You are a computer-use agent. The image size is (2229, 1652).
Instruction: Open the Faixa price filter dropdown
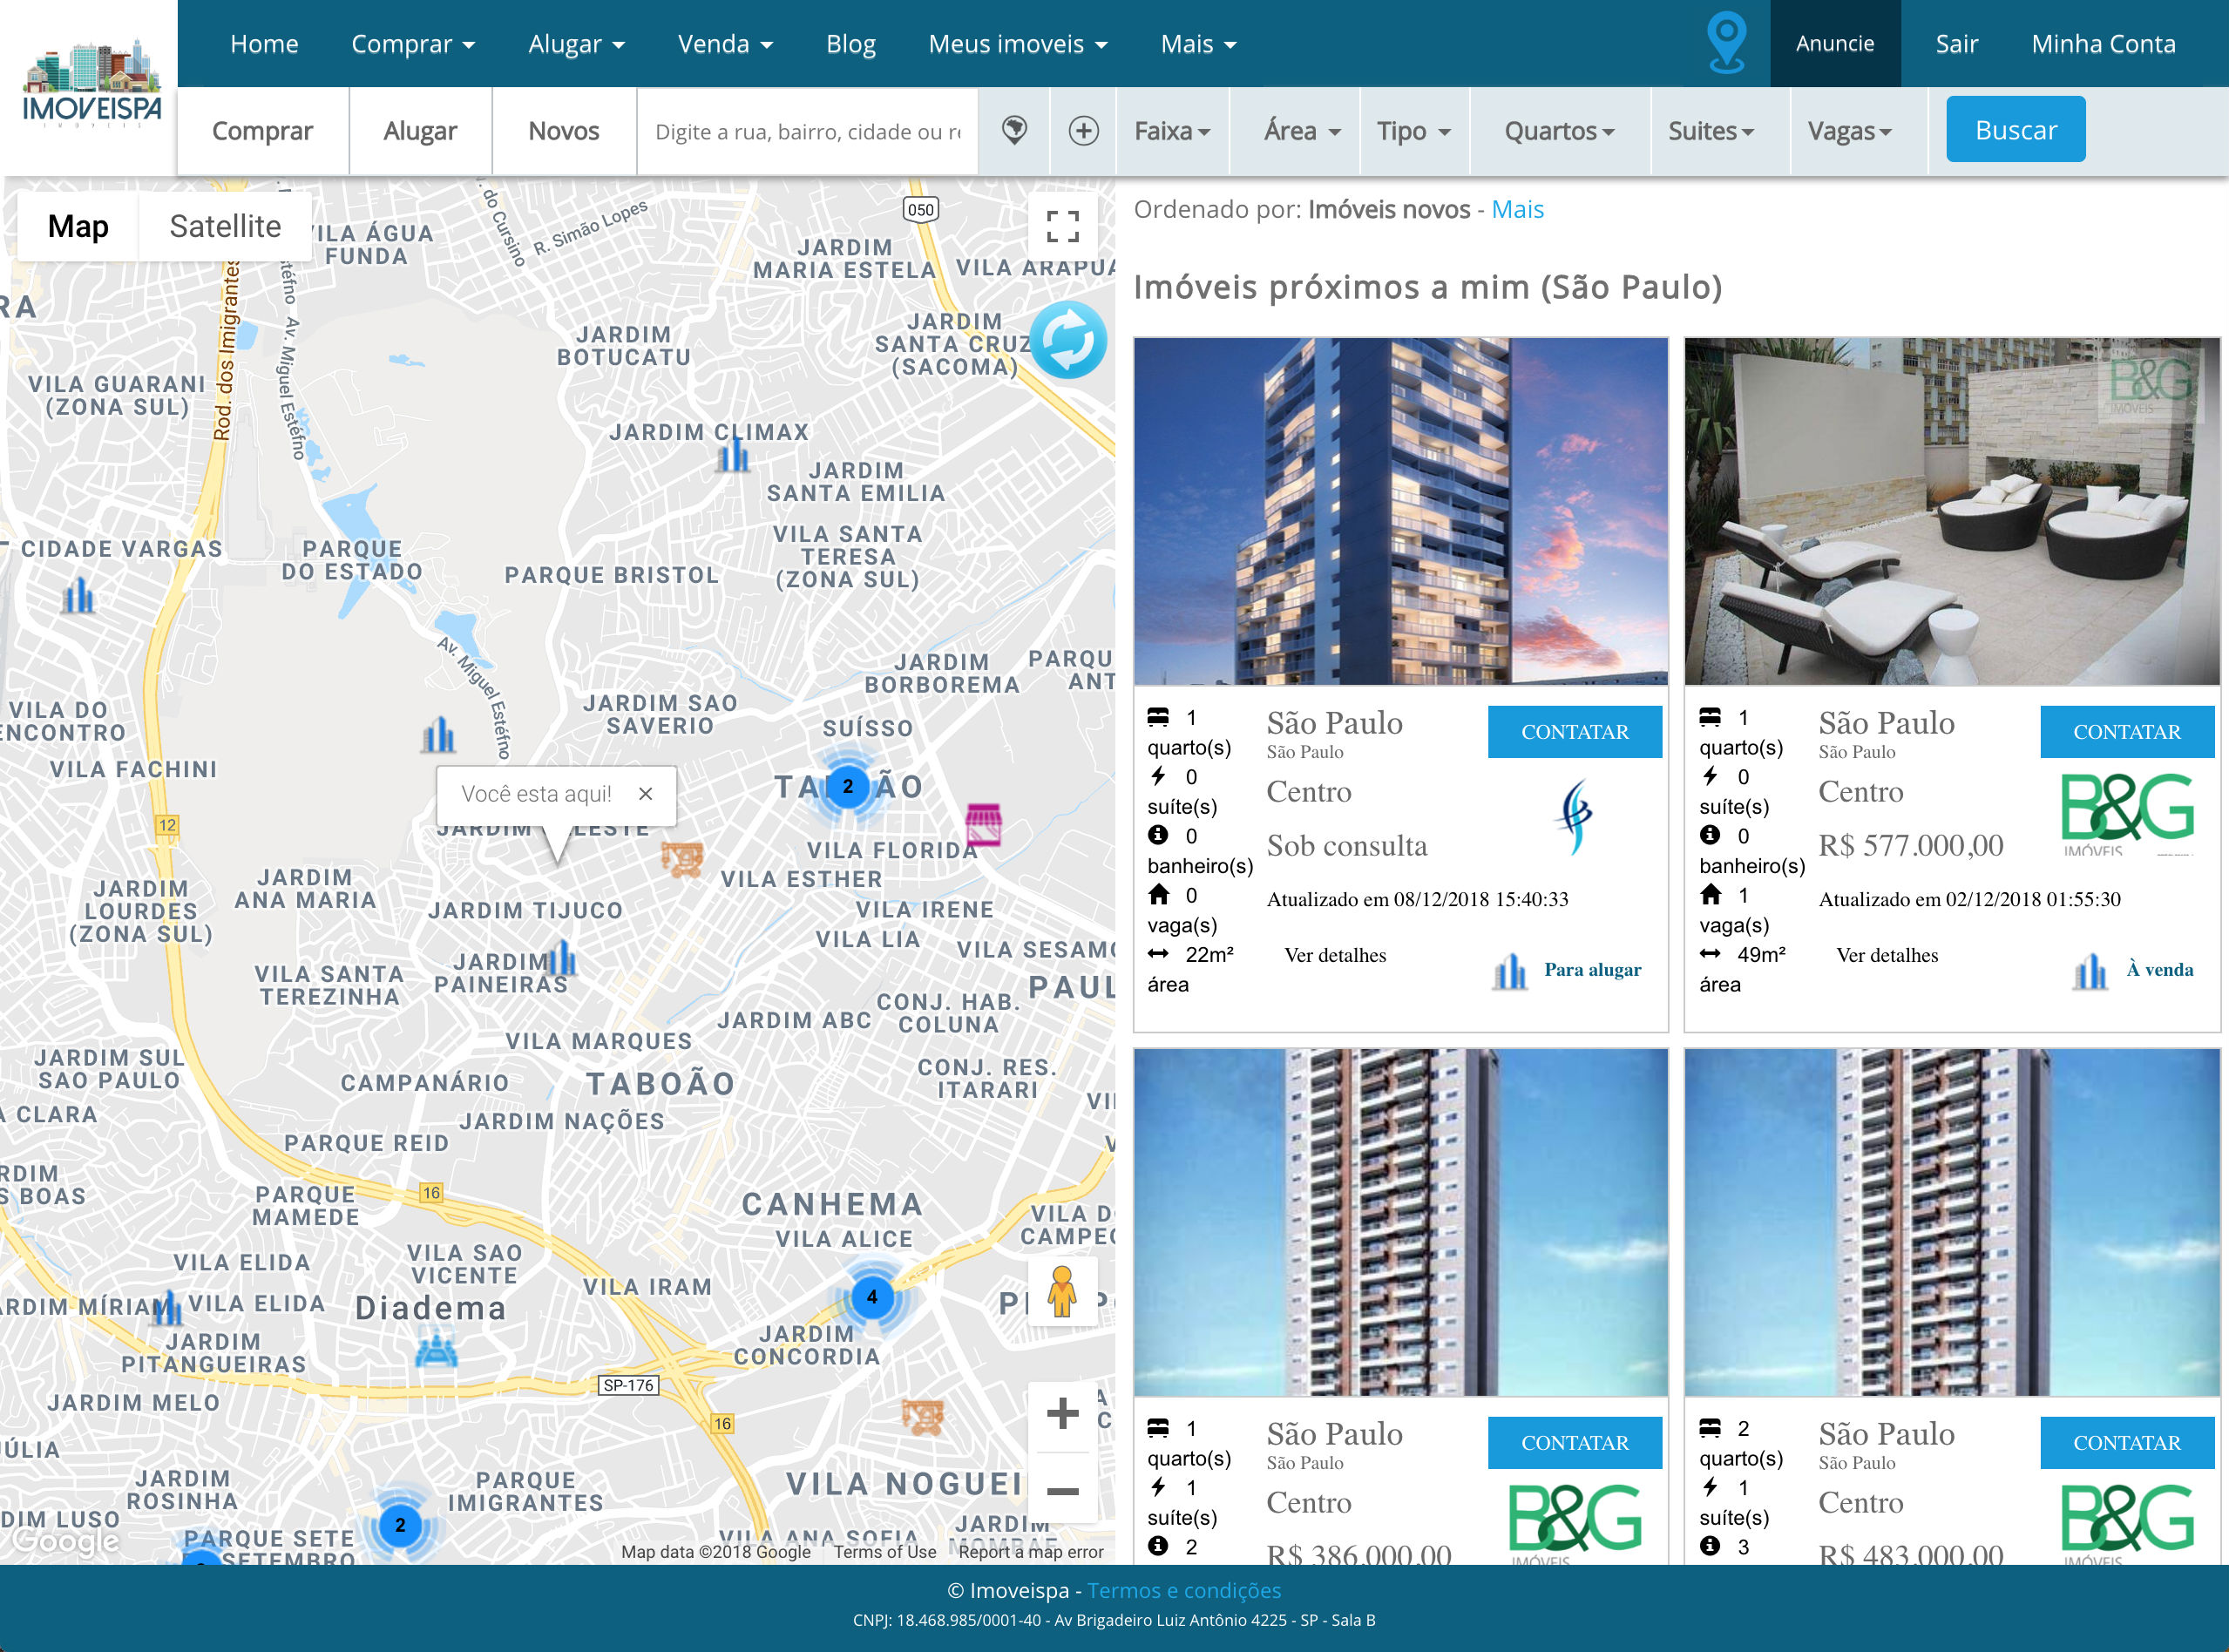pos(1172,131)
